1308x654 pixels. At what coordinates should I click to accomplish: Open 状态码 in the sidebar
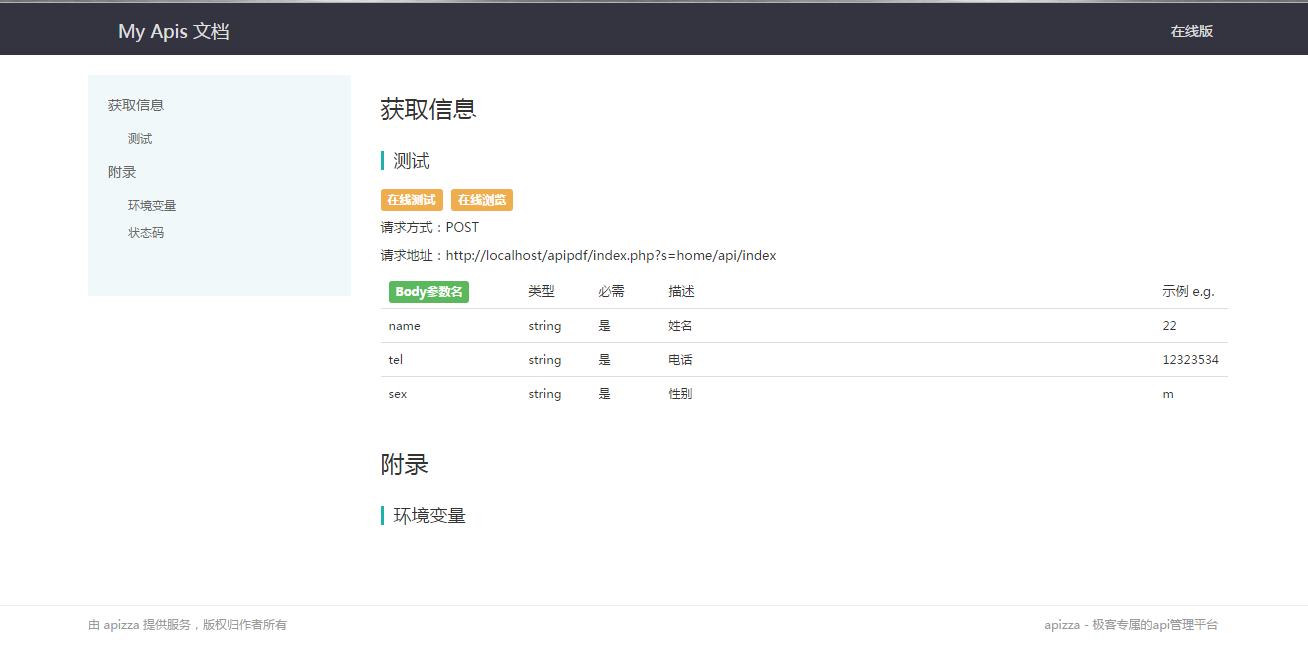146,233
